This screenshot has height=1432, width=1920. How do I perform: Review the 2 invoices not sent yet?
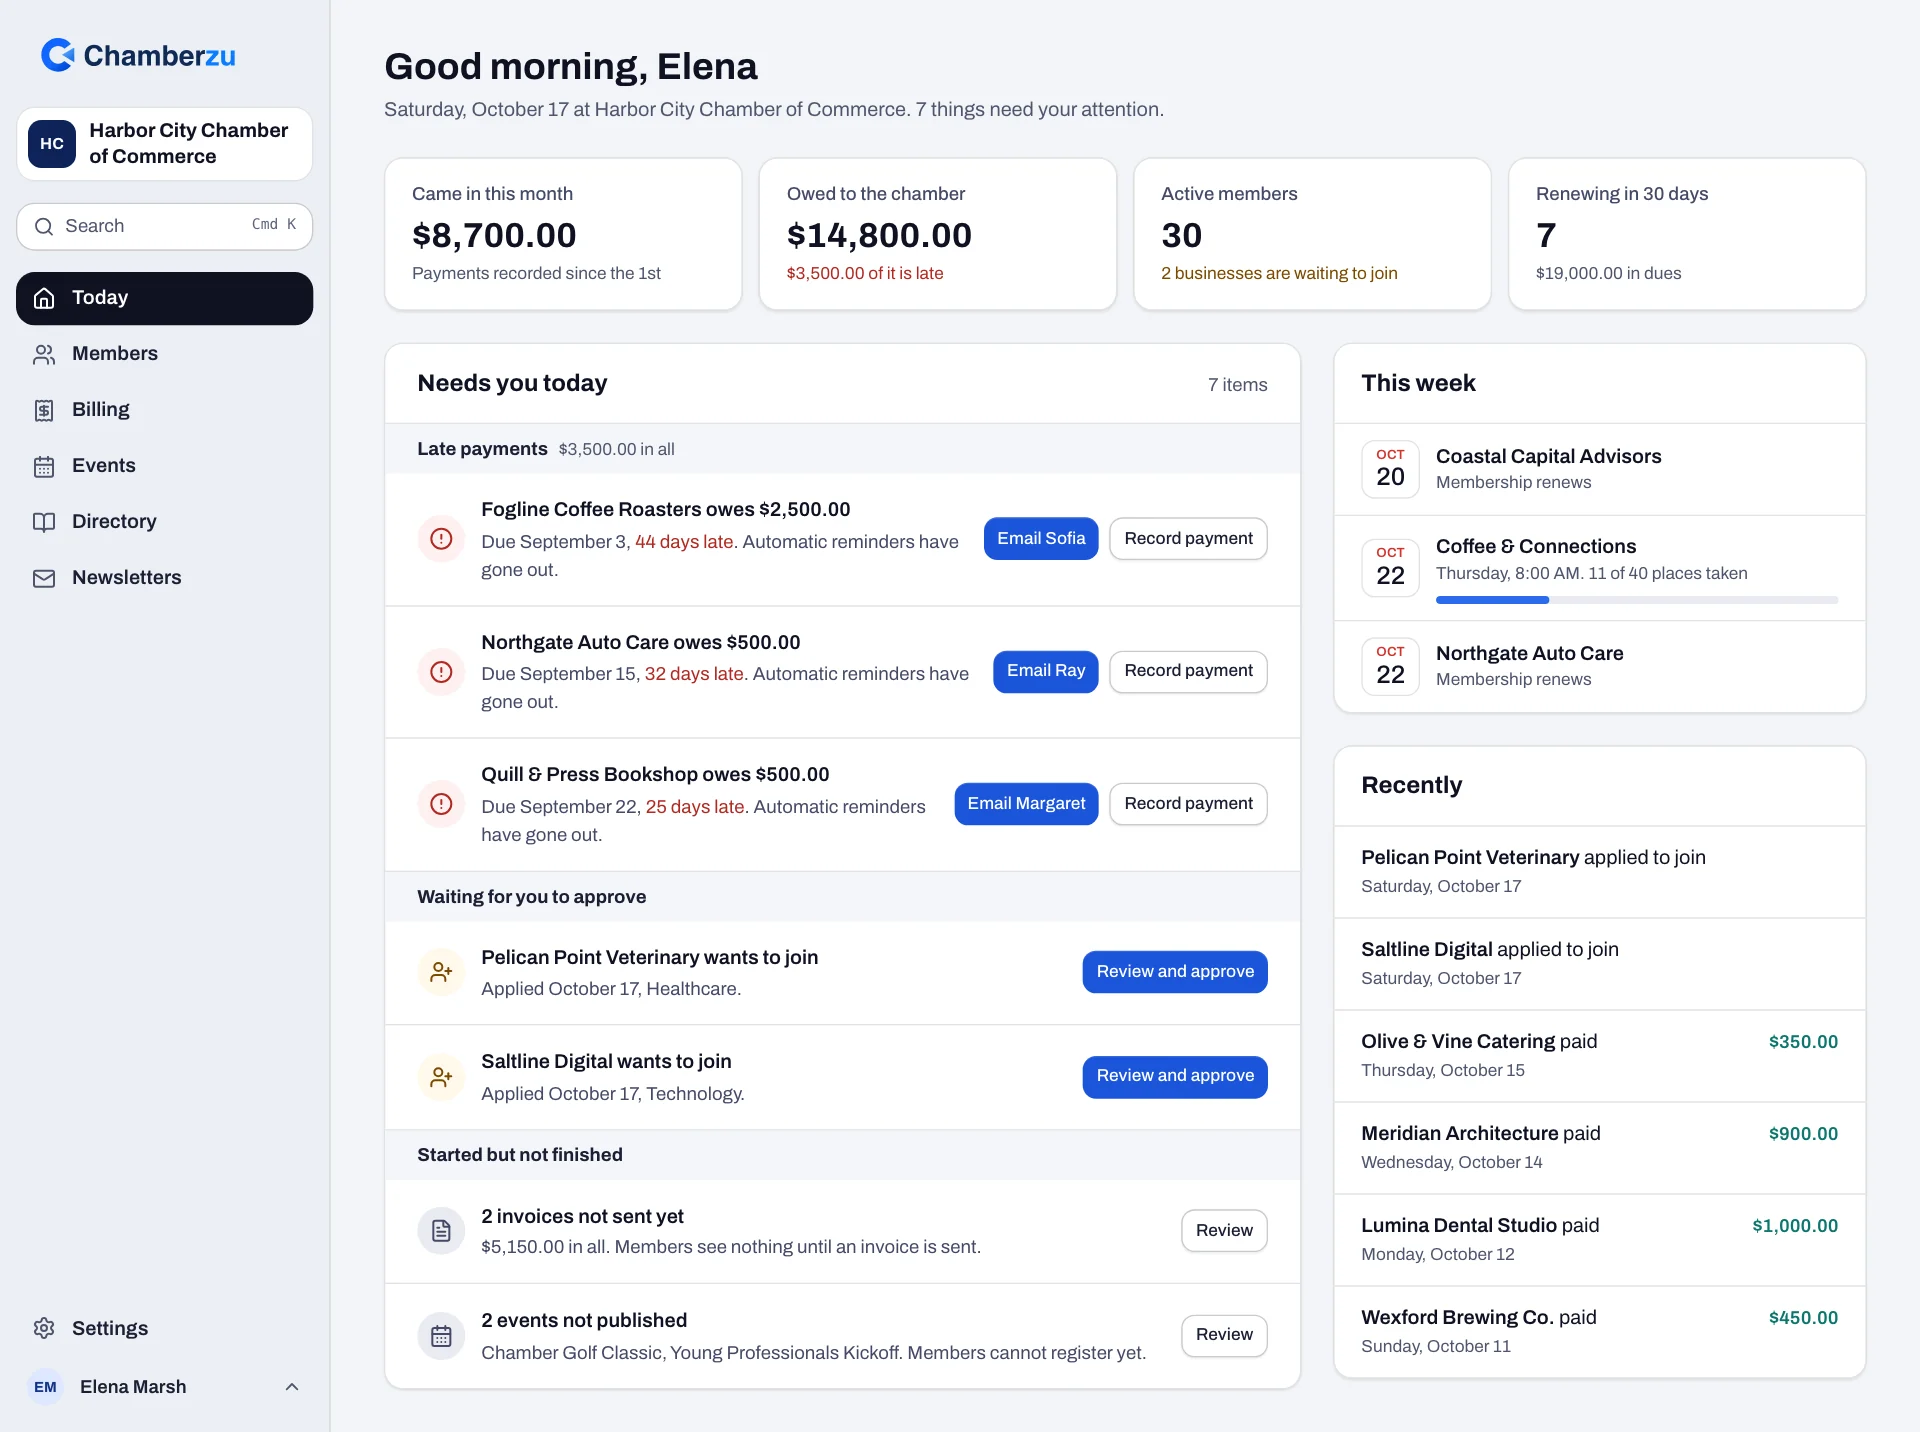[1224, 1231]
